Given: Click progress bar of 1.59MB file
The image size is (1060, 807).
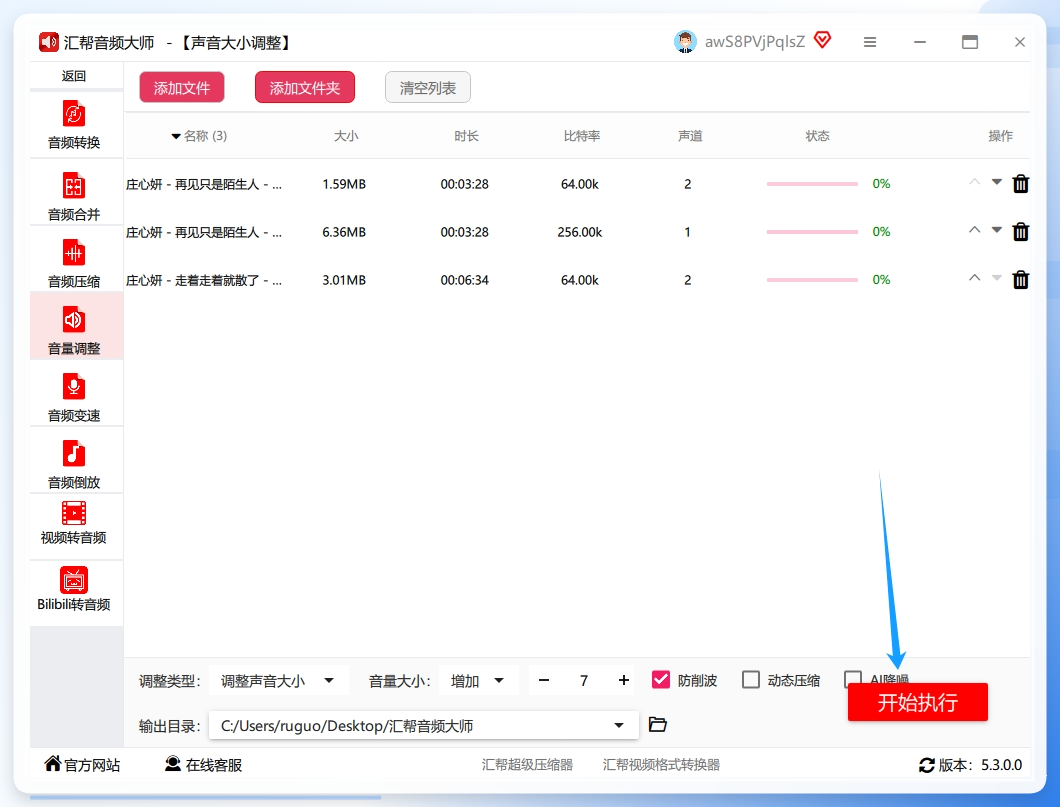Looking at the screenshot, I should click(812, 184).
